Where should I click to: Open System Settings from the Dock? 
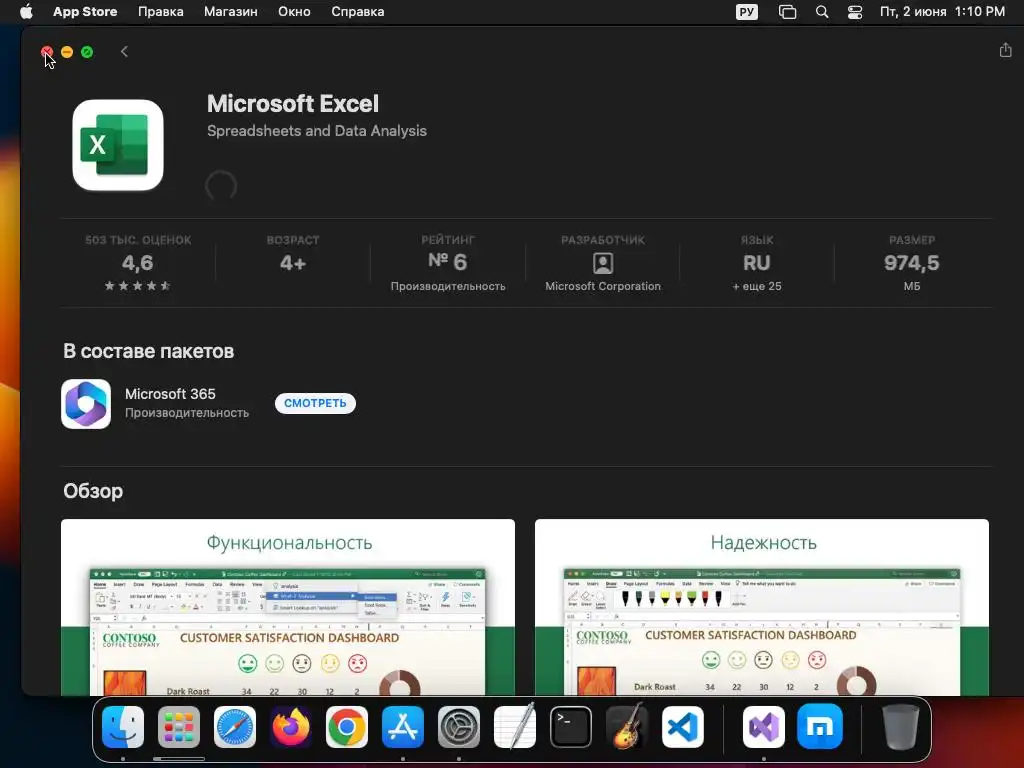click(458, 726)
